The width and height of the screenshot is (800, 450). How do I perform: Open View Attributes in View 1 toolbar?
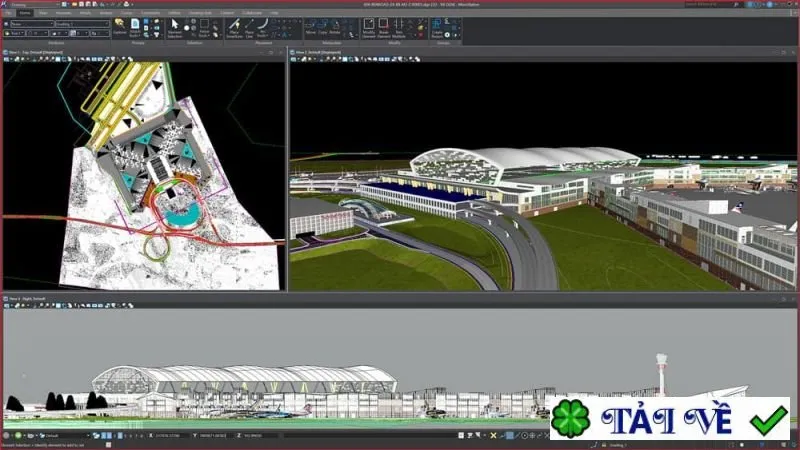7,59
